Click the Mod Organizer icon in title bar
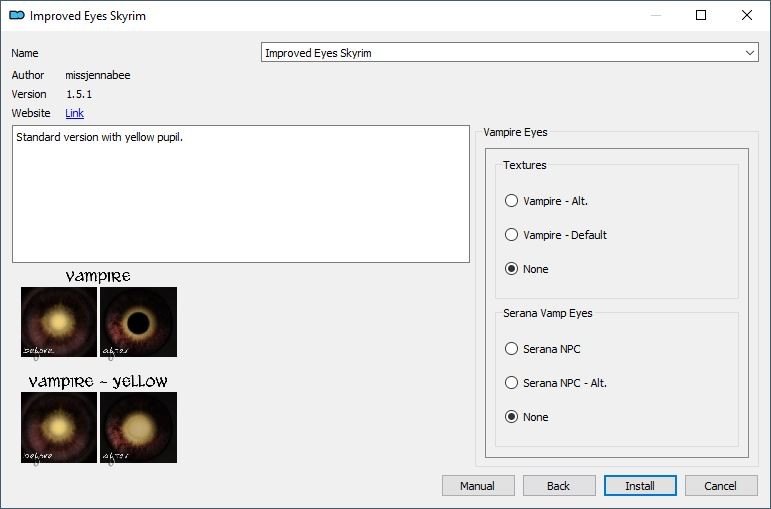 coord(17,15)
